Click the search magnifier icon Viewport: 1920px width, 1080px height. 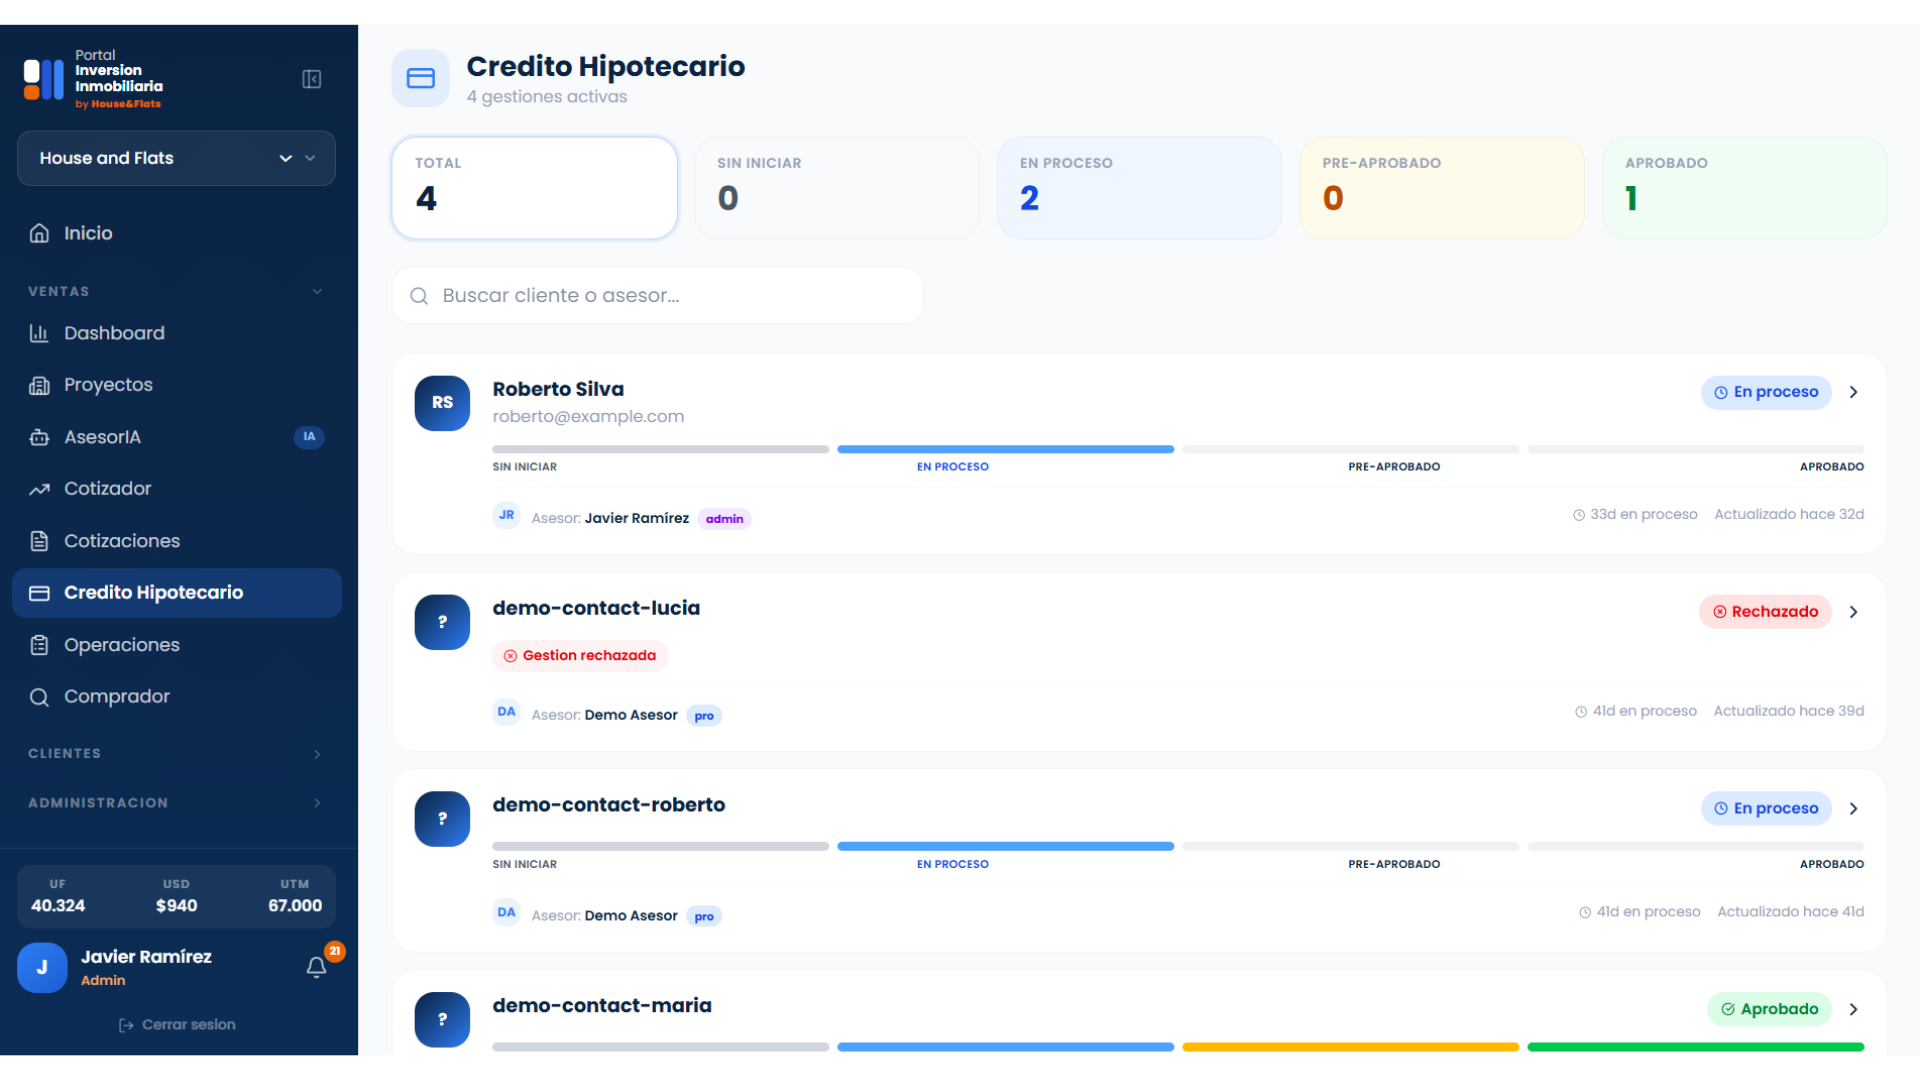419,296
